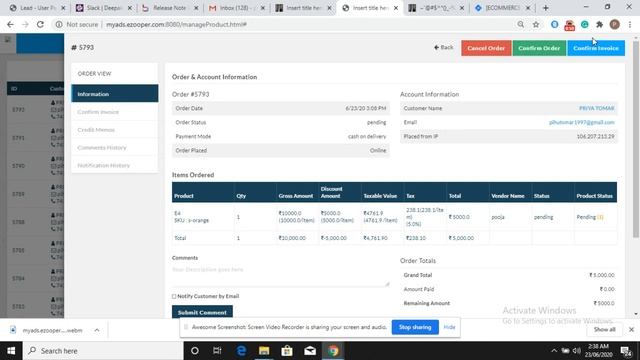This screenshot has width=640, height=360.
Task: Show hidden system tray icons
Action: pos(553,351)
